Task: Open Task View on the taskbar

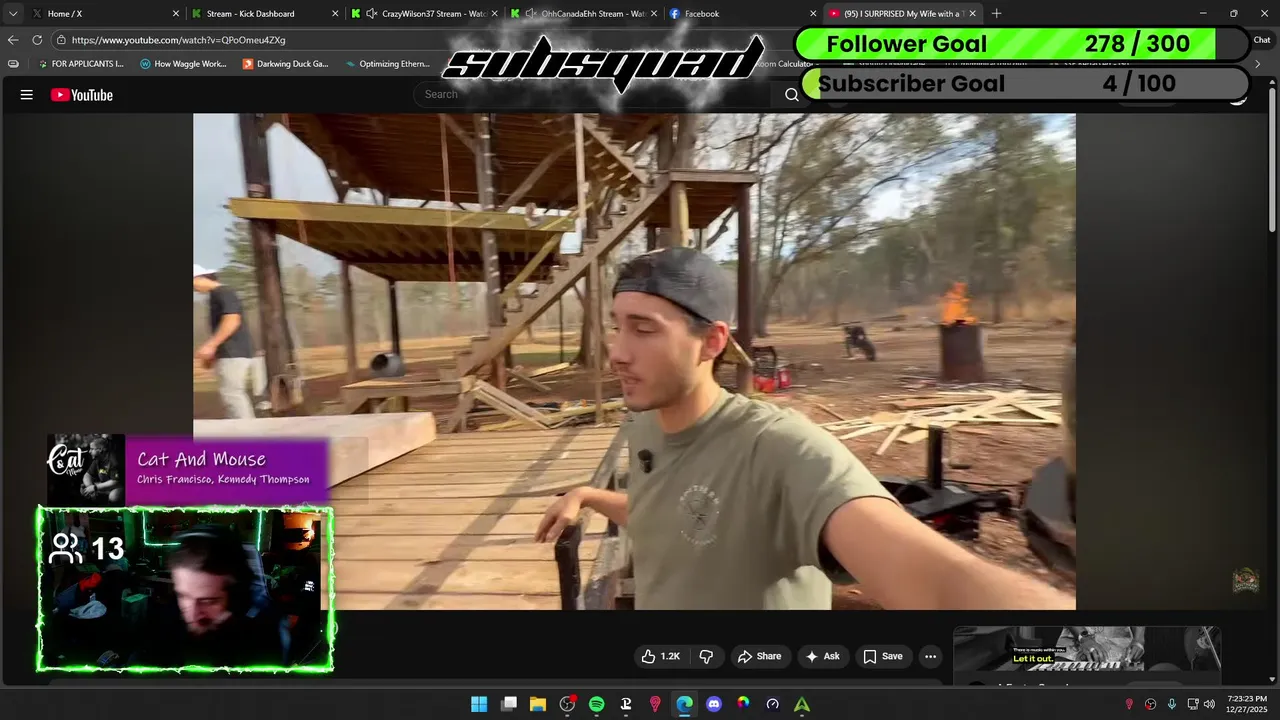Action: pos(509,704)
